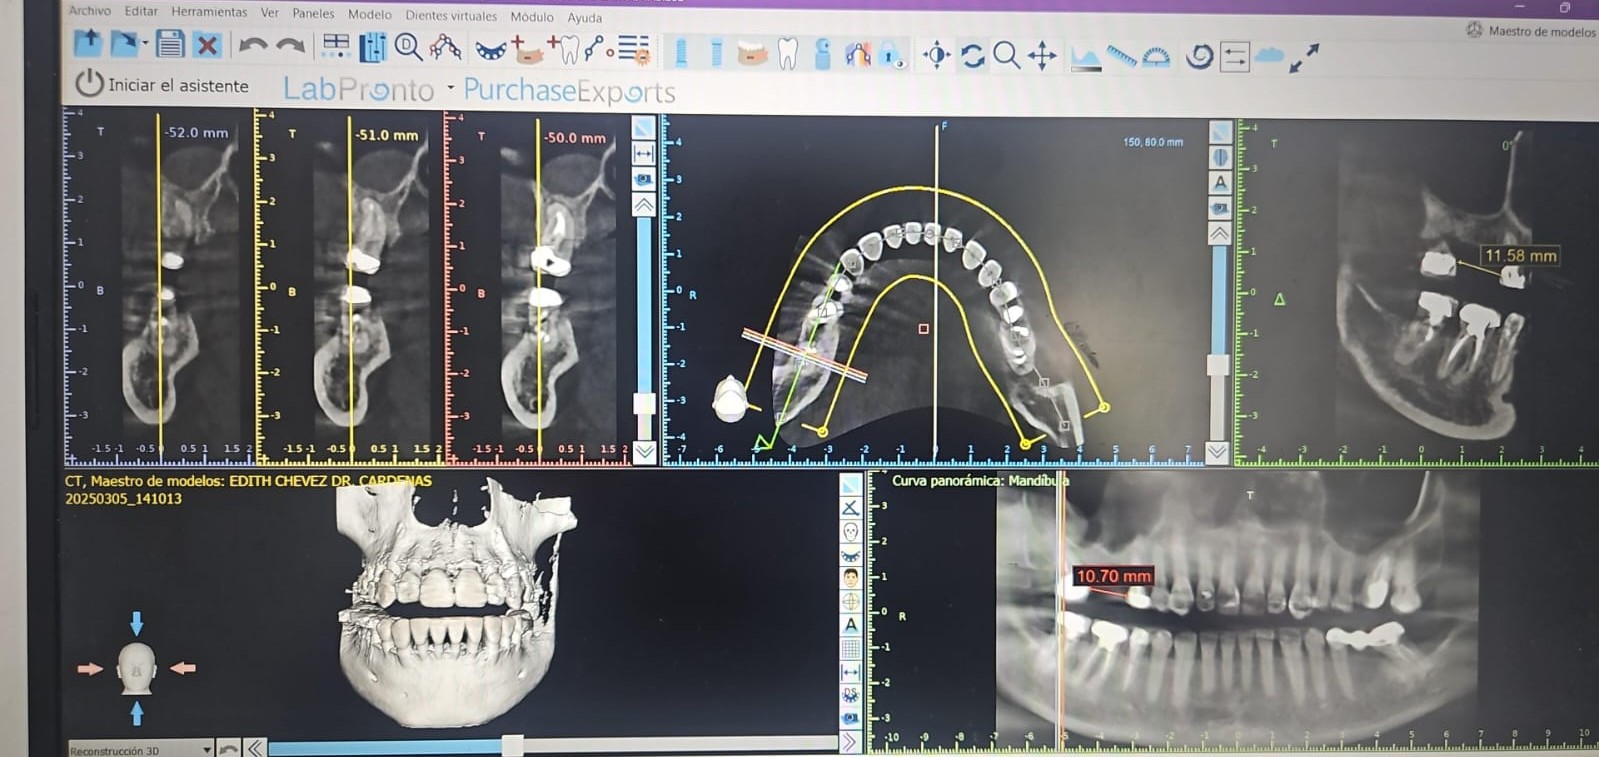This screenshot has height=757, width=1599.
Task: Open the Paneles menu
Action: pos(313,13)
